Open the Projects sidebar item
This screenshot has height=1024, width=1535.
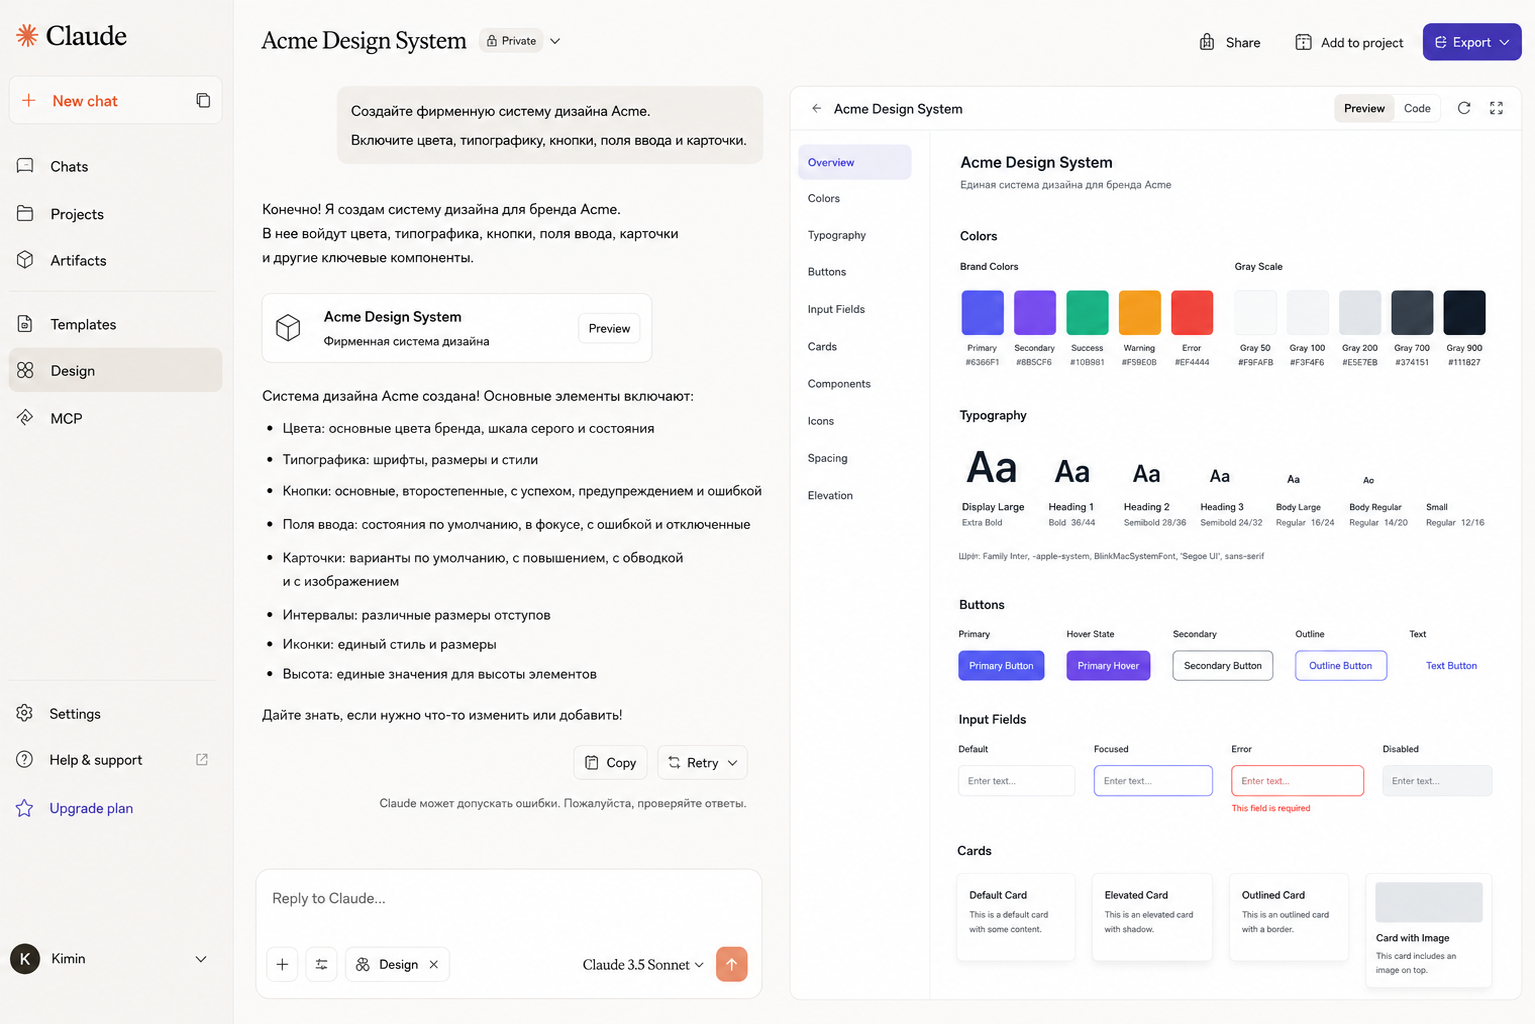coord(115,214)
